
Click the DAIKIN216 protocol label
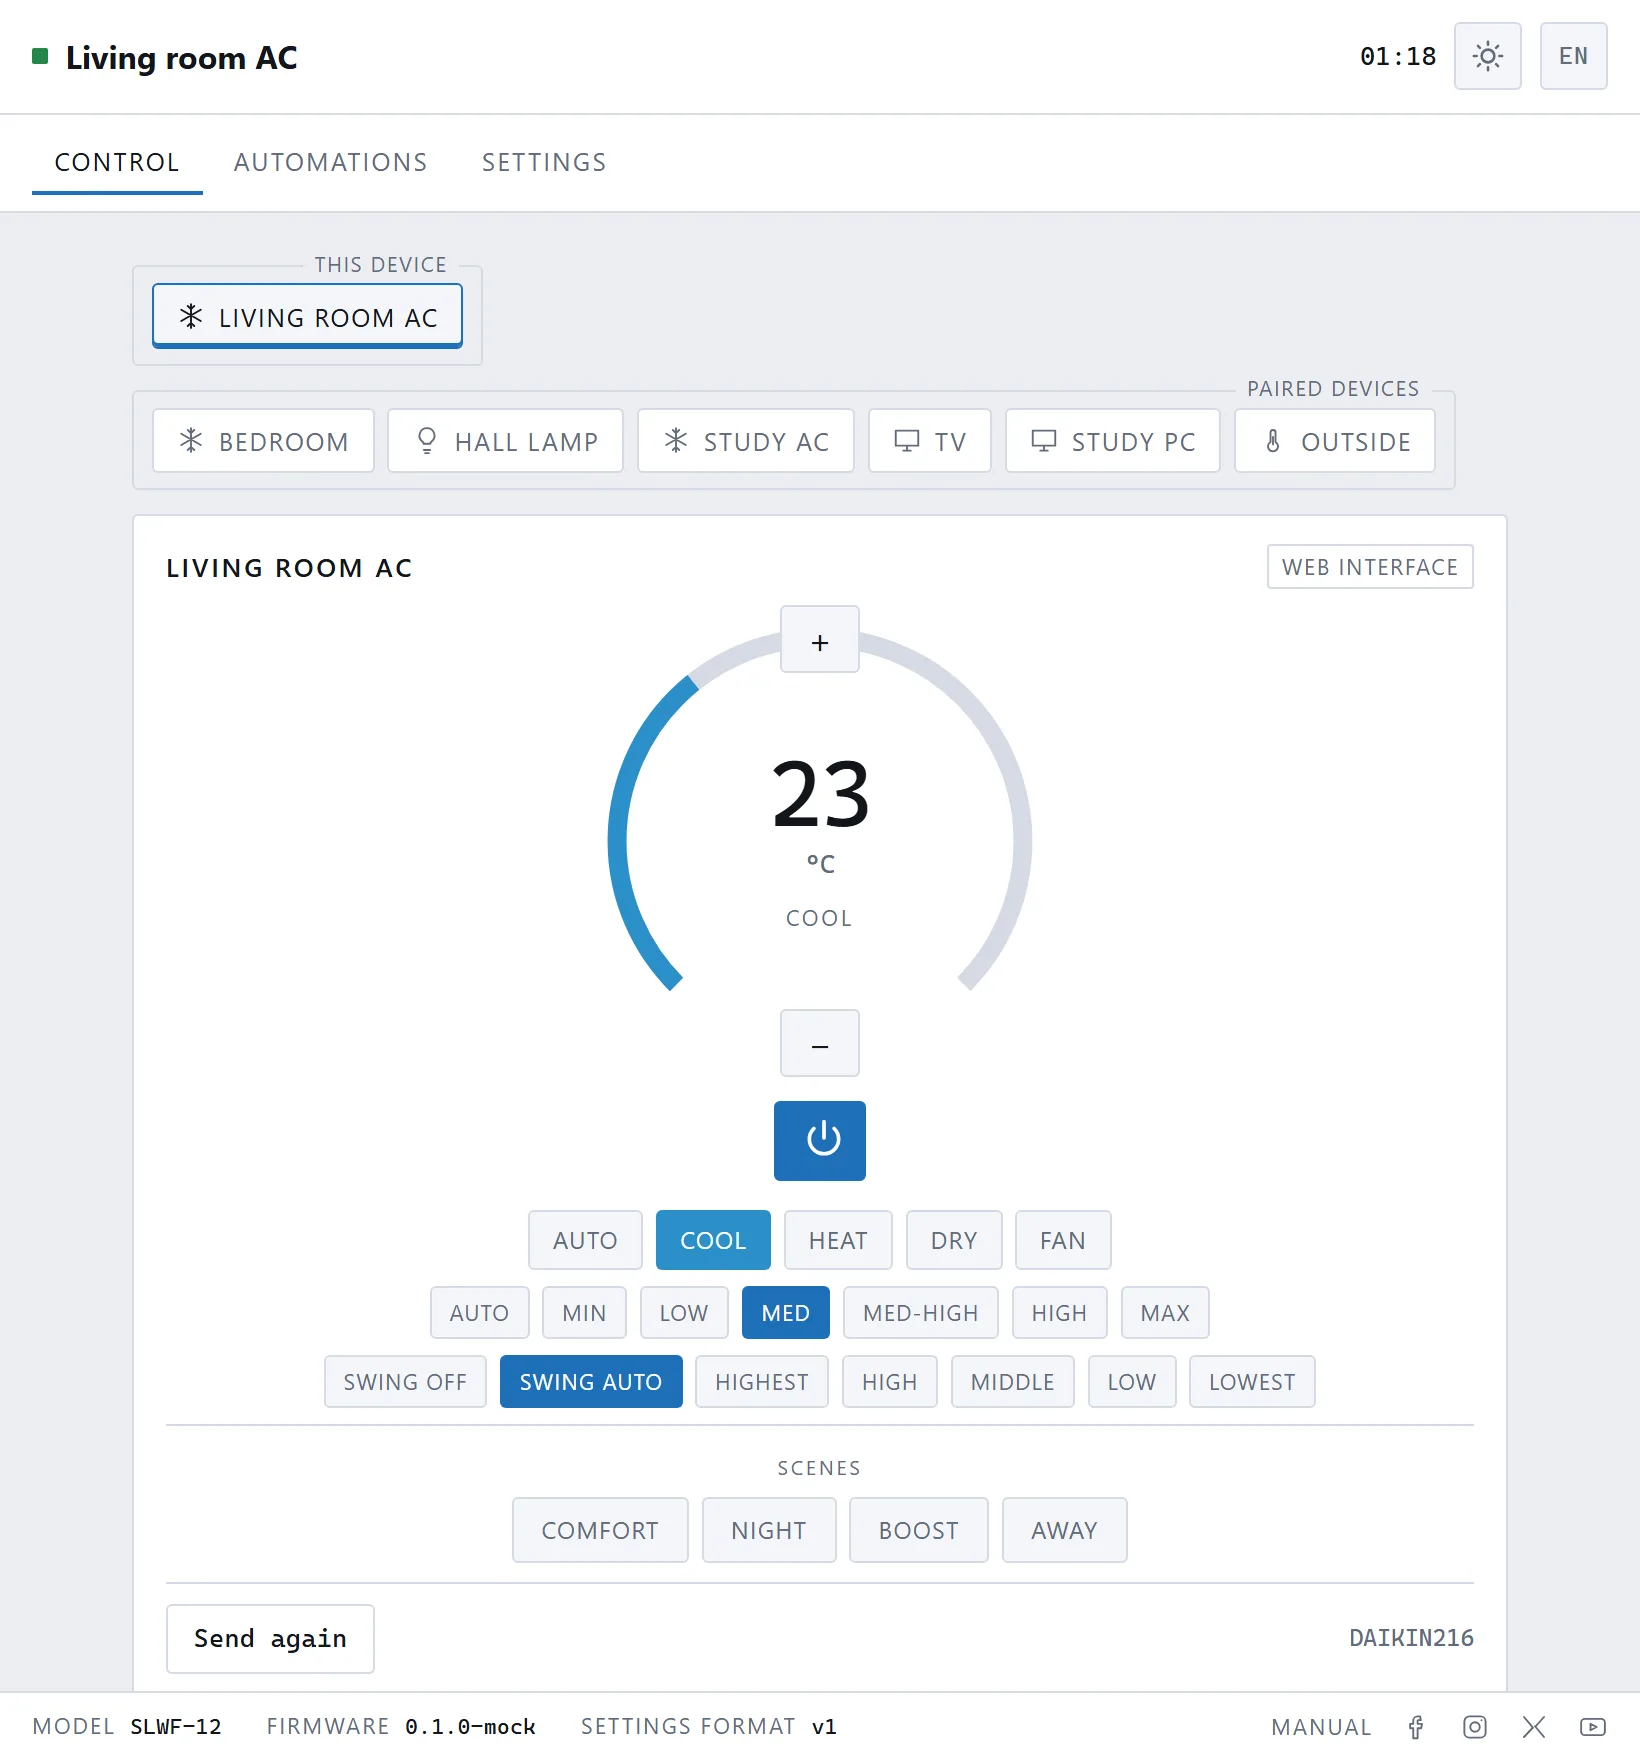(x=1411, y=1638)
